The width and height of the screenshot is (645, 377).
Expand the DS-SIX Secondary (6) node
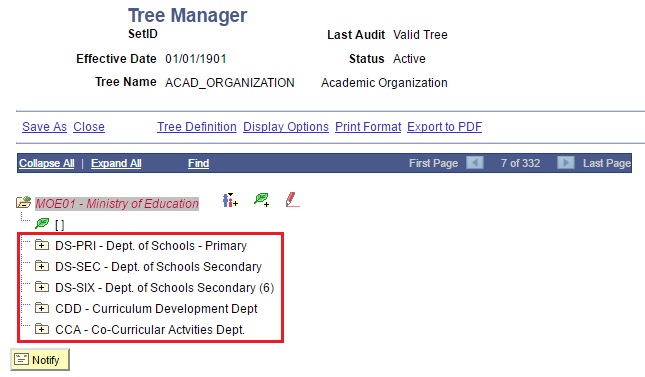(x=42, y=287)
